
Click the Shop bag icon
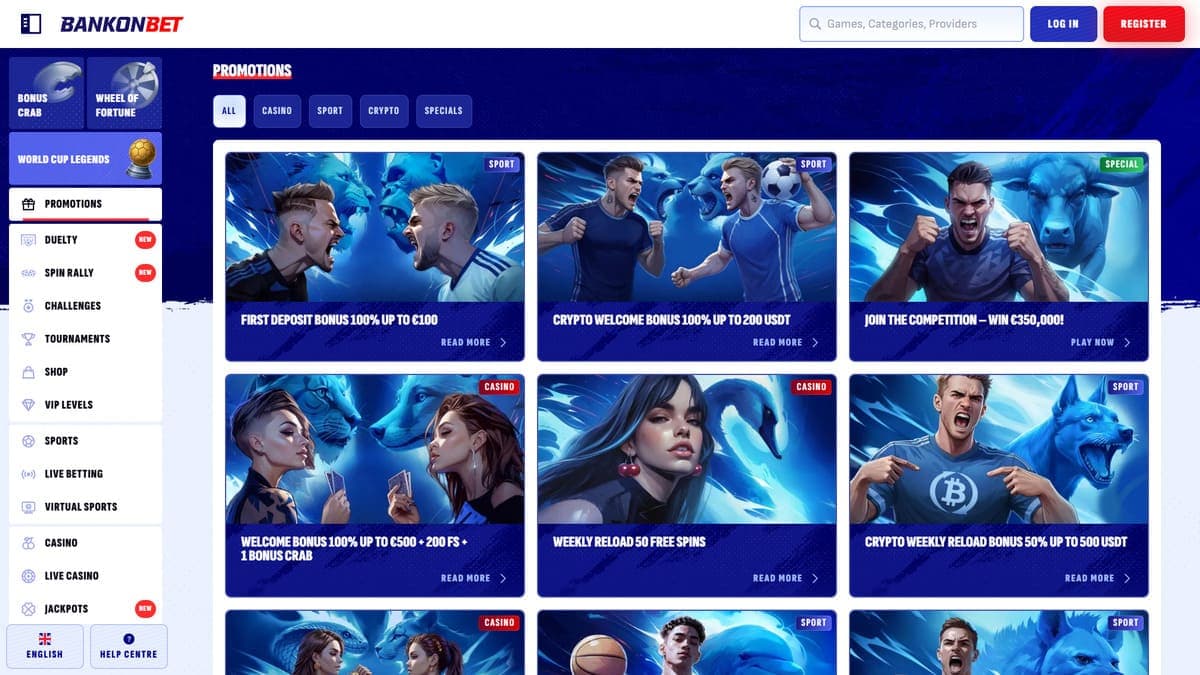click(x=28, y=372)
